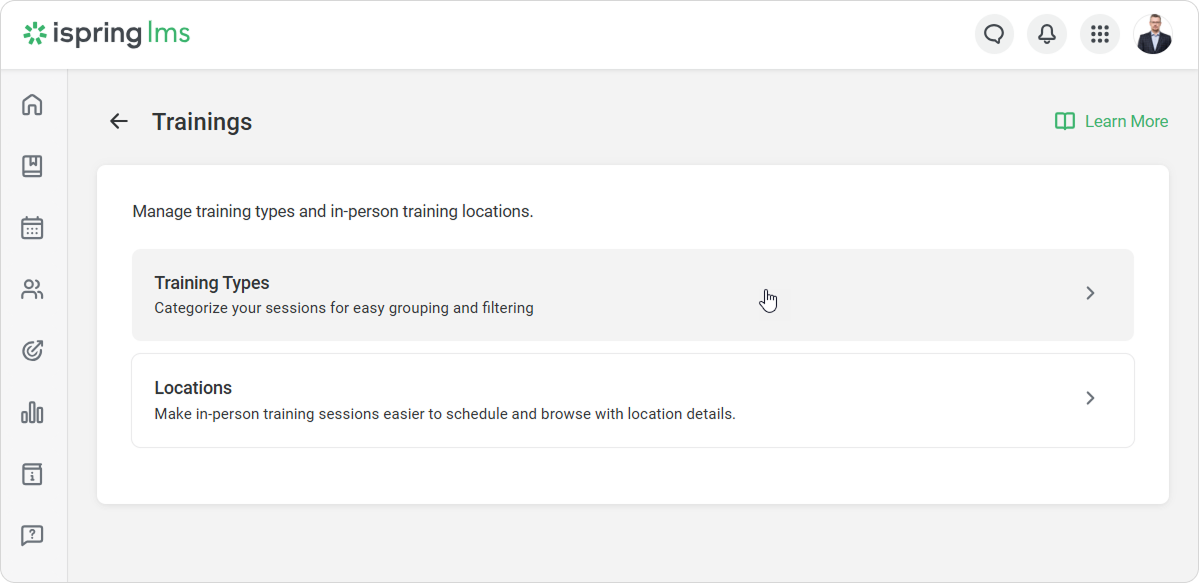The height and width of the screenshot is (583, 1199).
Task: Open the calendar icon in sidebar
Action: pos(32,228)
